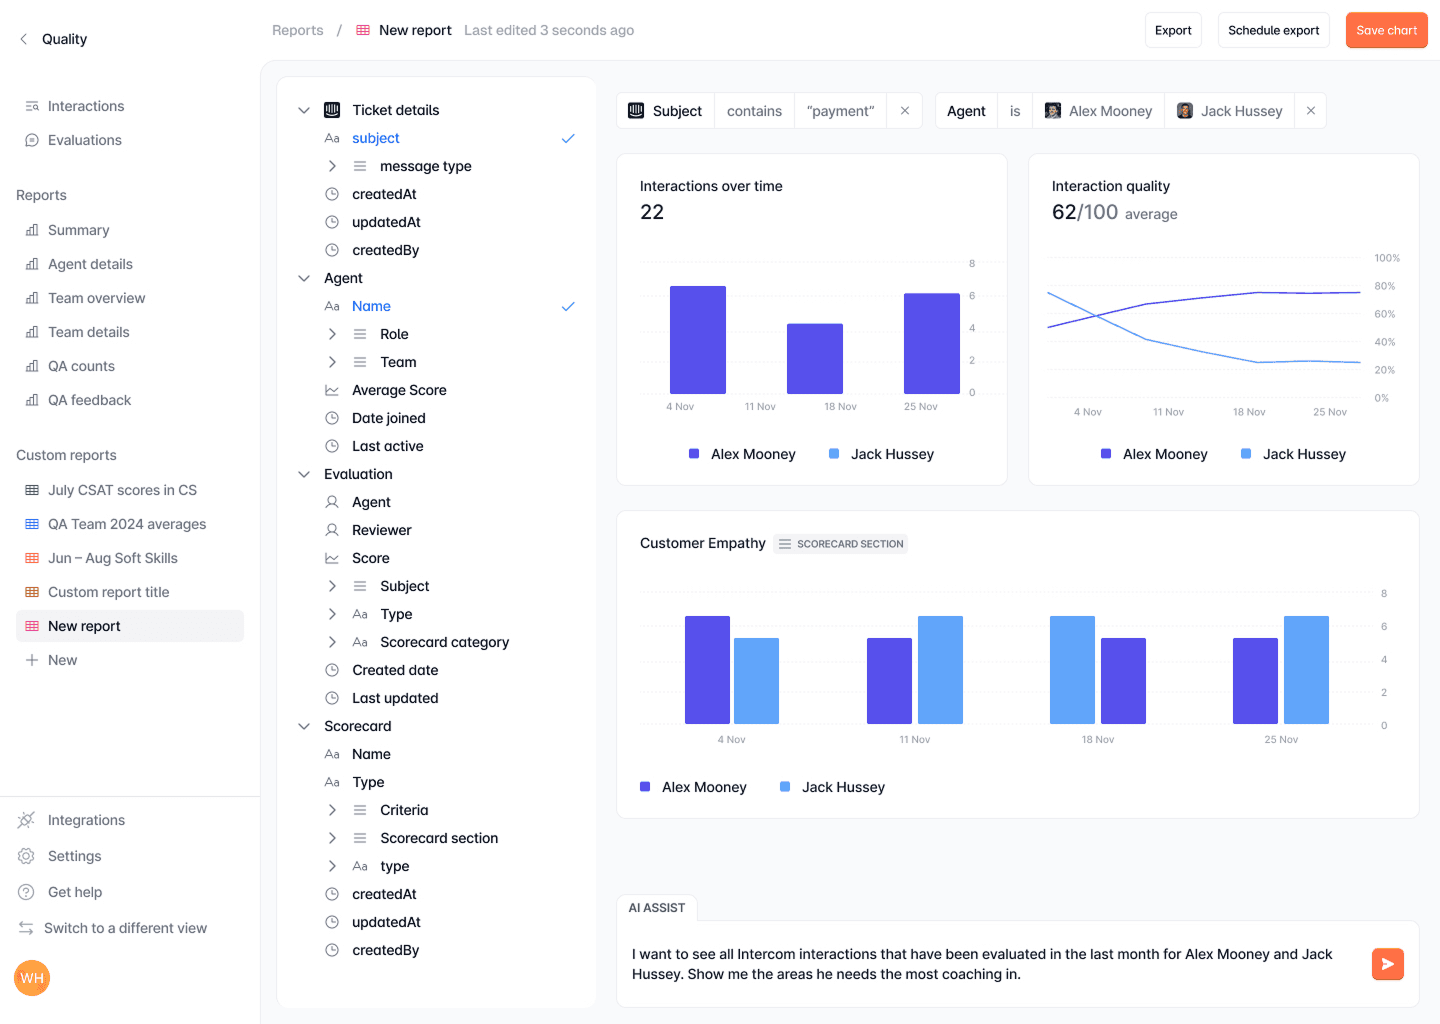Open the Team overview report
Image resolution: width=1440 pixels, height=1024 pixels.
pyautogui.click(x=96, y=298)
